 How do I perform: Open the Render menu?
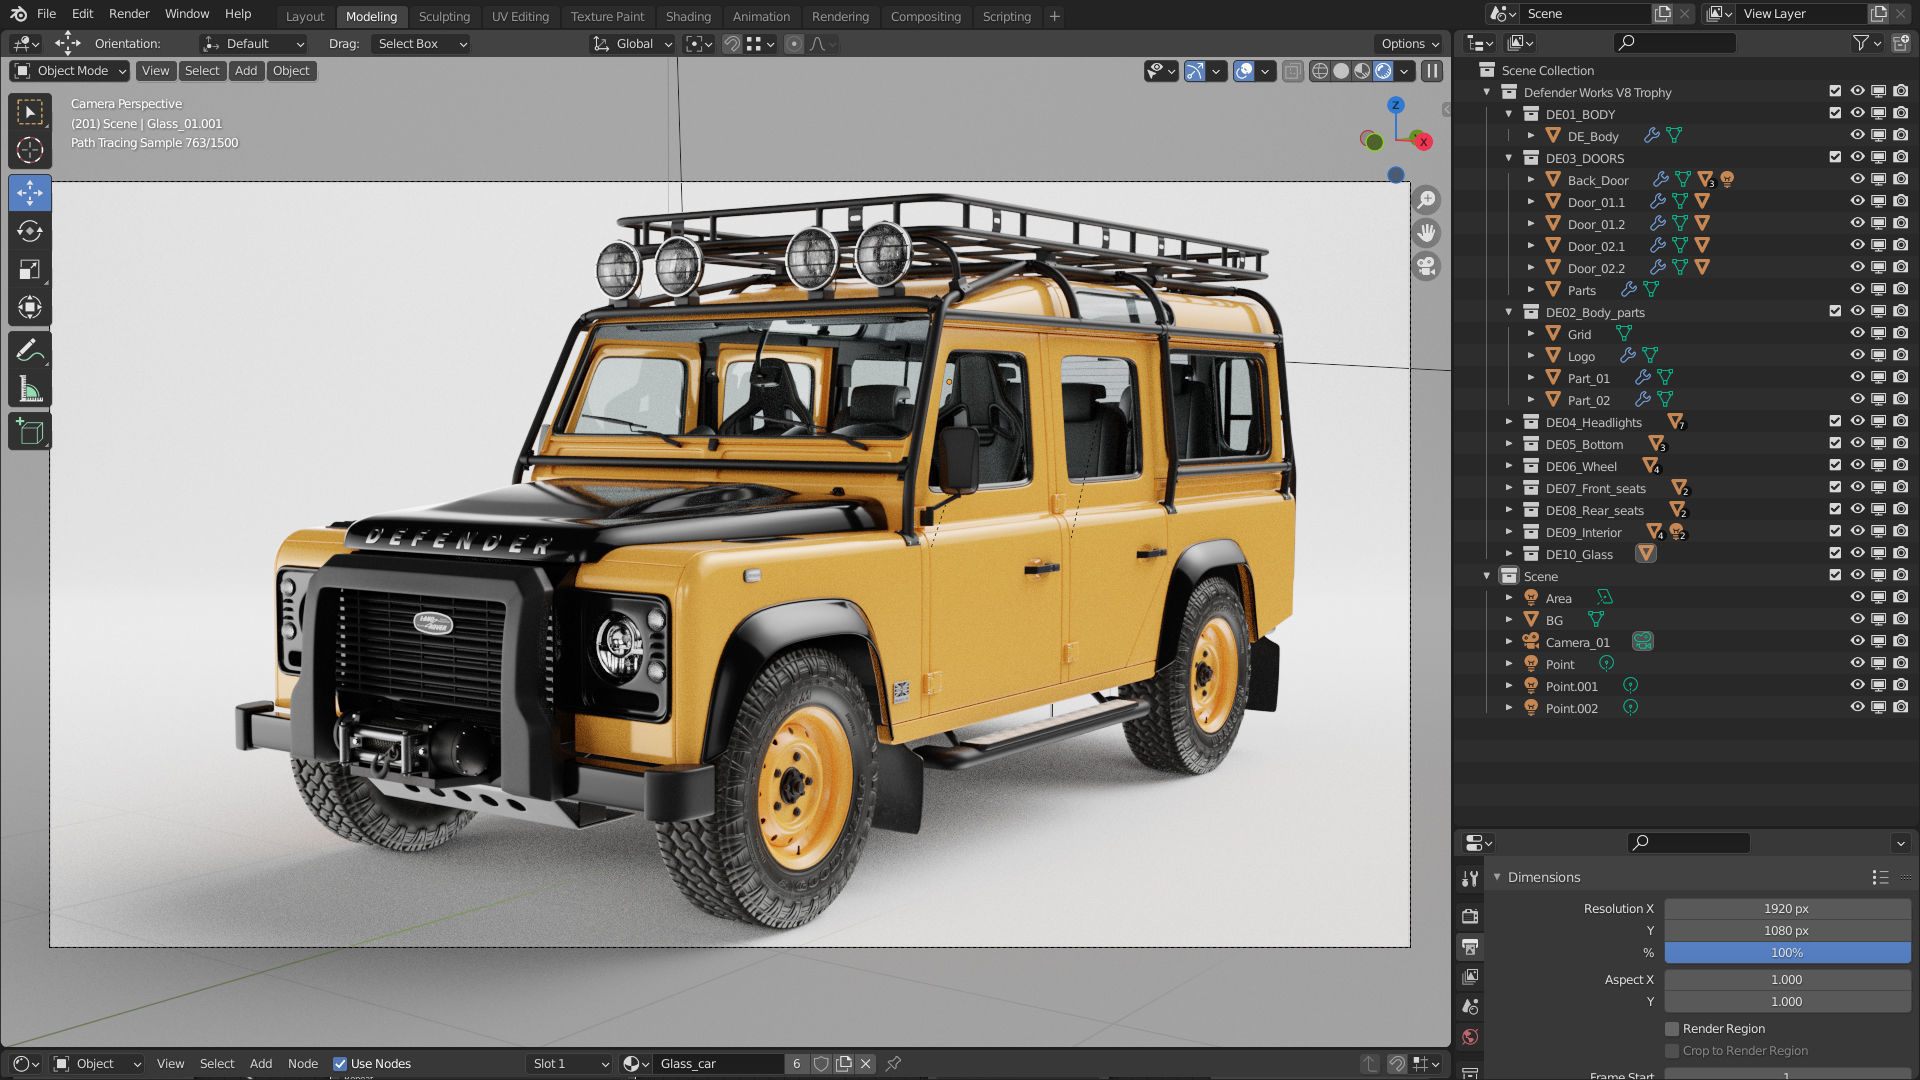(129, 14)
